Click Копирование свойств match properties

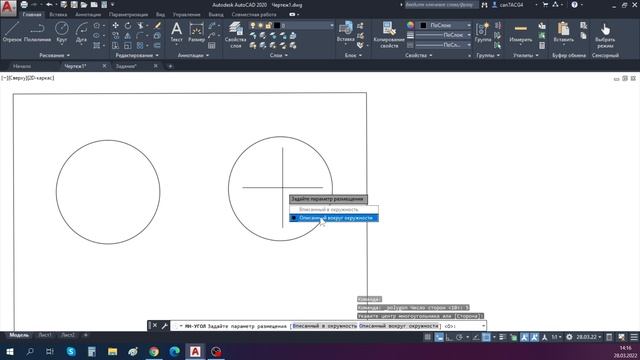(x=389, y=35)
